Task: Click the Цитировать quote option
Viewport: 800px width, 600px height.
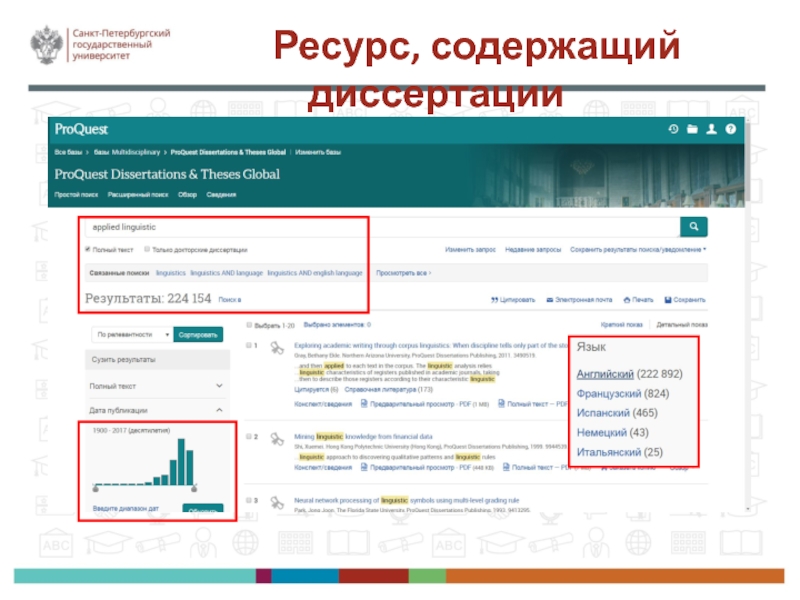Action: 513,300
